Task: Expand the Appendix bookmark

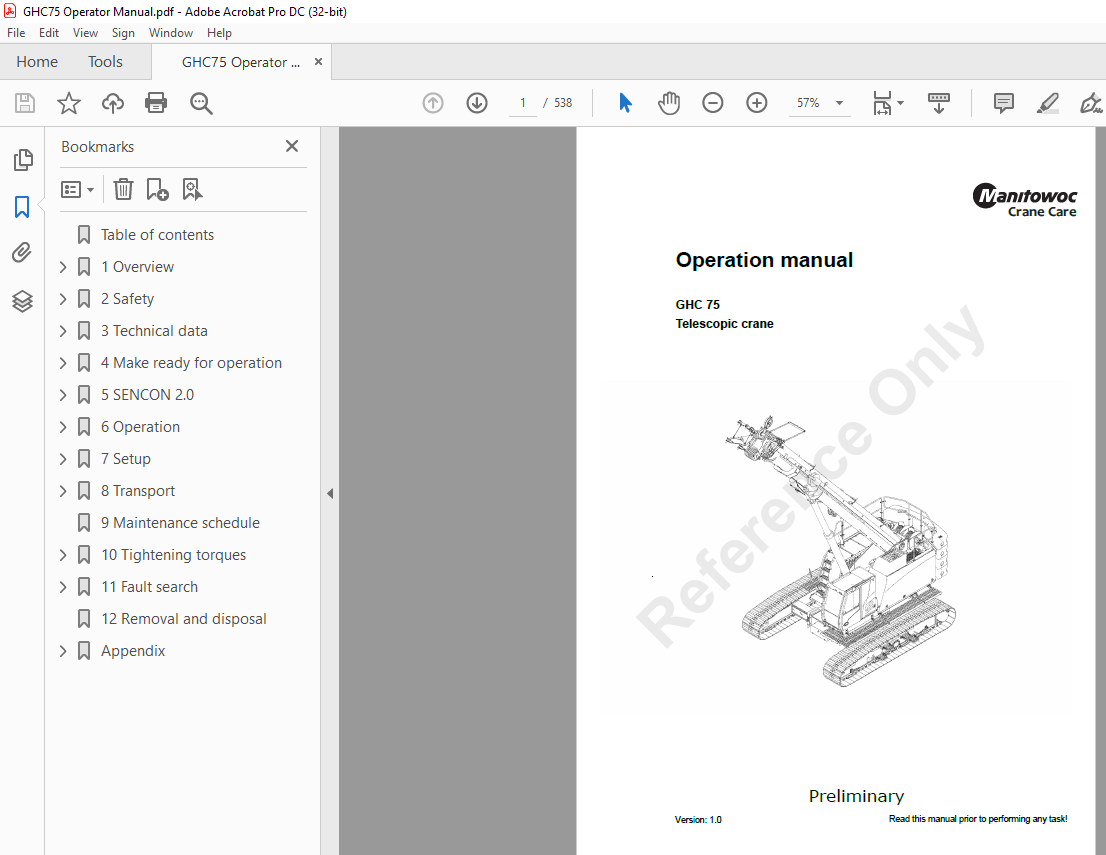Action: coord(63,651)
